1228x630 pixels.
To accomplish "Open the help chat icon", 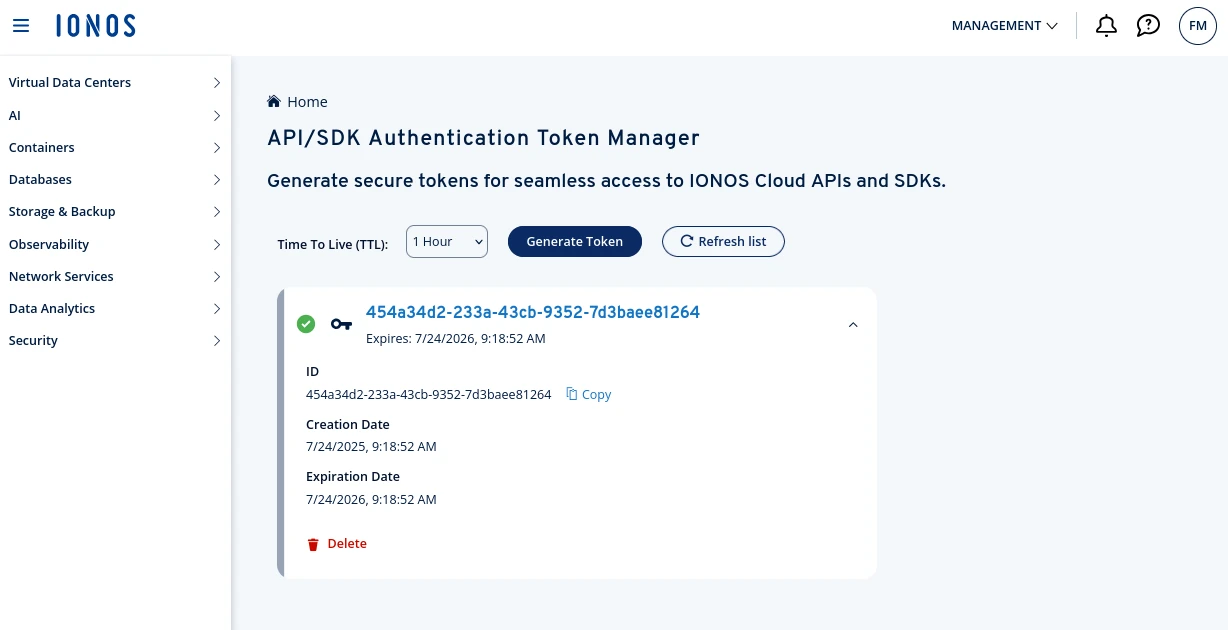I will pos(1148,26).
